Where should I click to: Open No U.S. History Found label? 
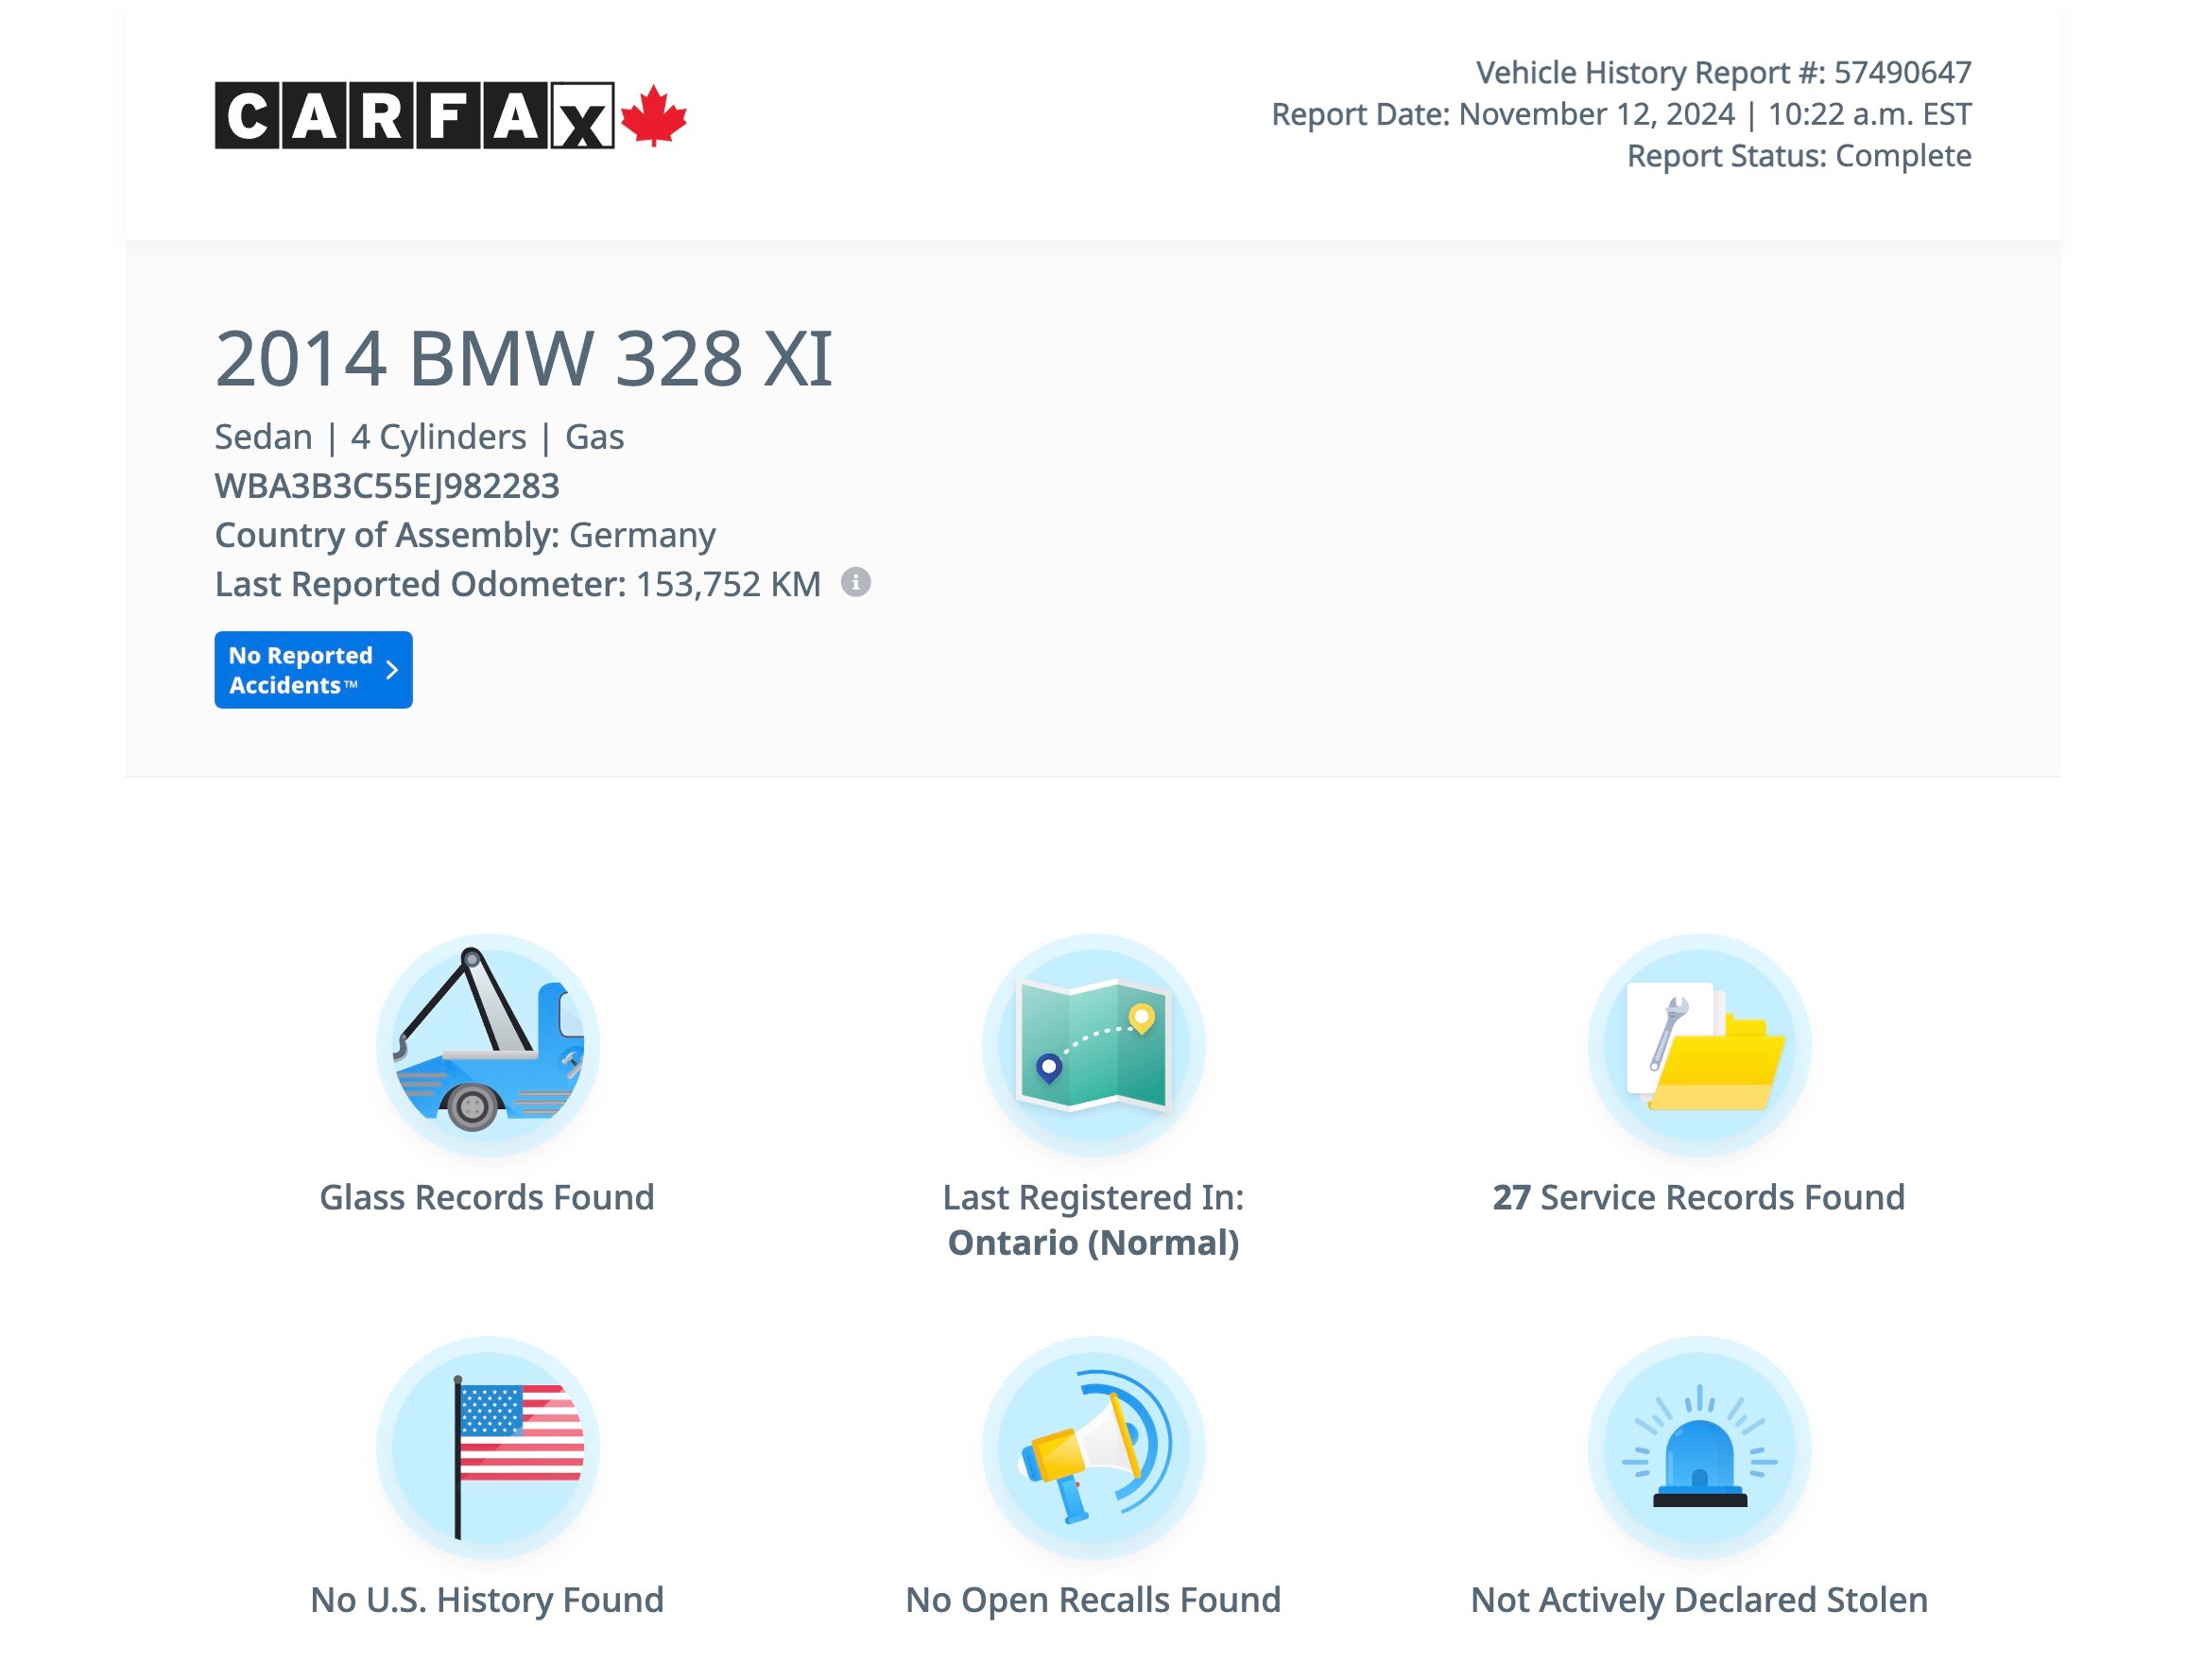pyautogui.click(x=487, y=1600)
